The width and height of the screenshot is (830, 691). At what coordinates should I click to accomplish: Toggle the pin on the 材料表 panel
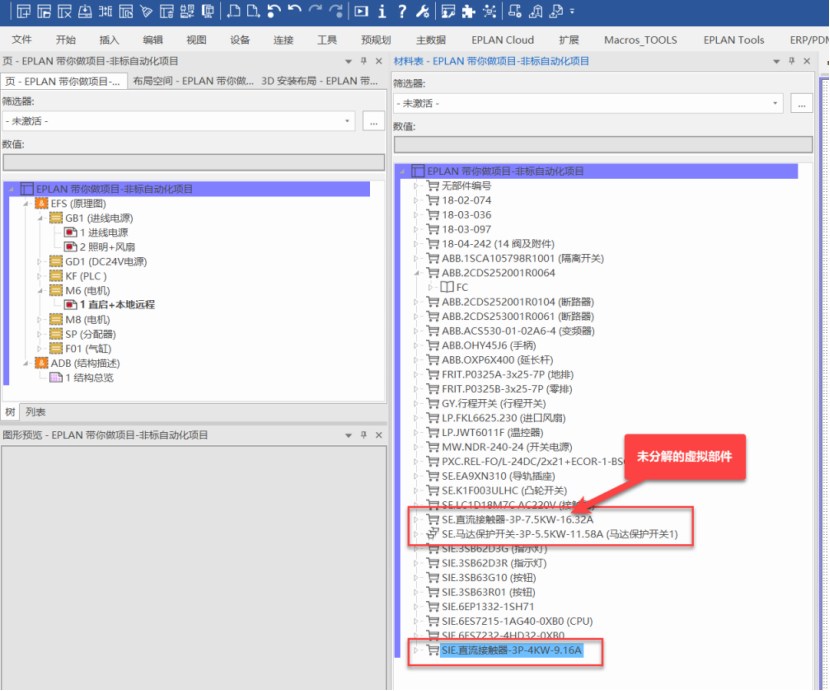[x=792, y=61]
